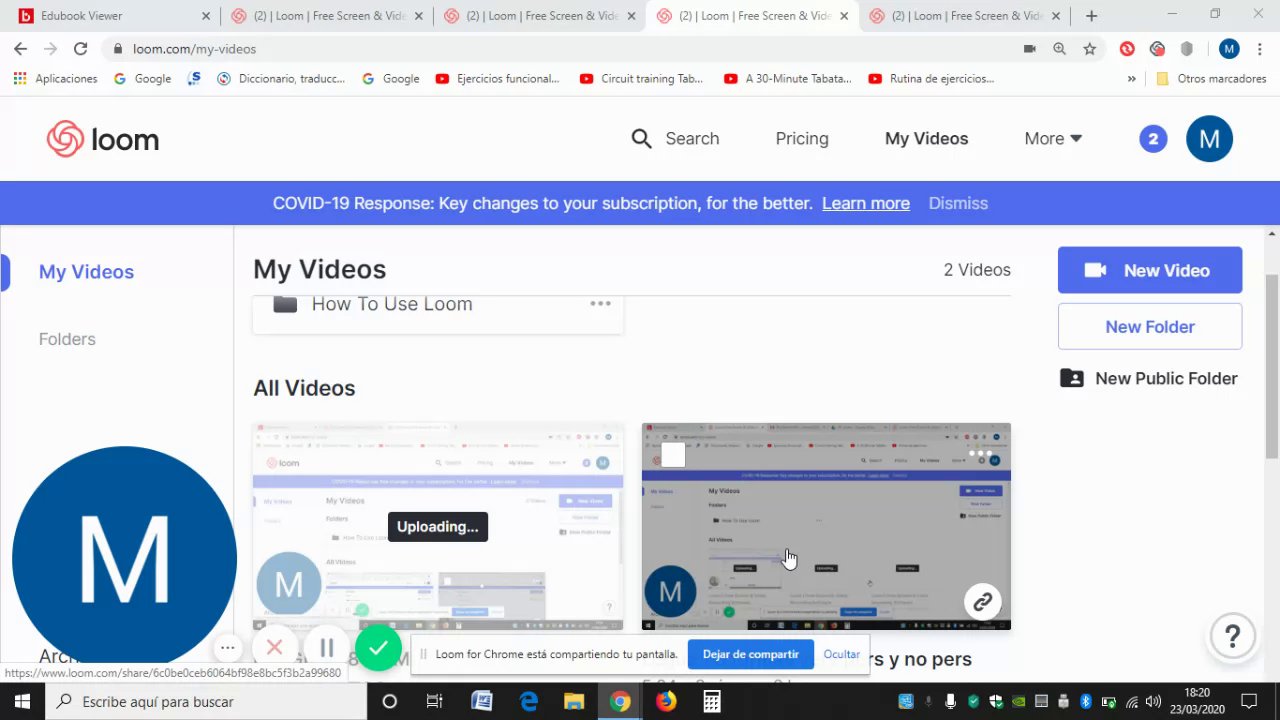
Task: Open the Aplicaciones bookmarks shortcut
Action: pyautogui.click(x=56, y=79)
